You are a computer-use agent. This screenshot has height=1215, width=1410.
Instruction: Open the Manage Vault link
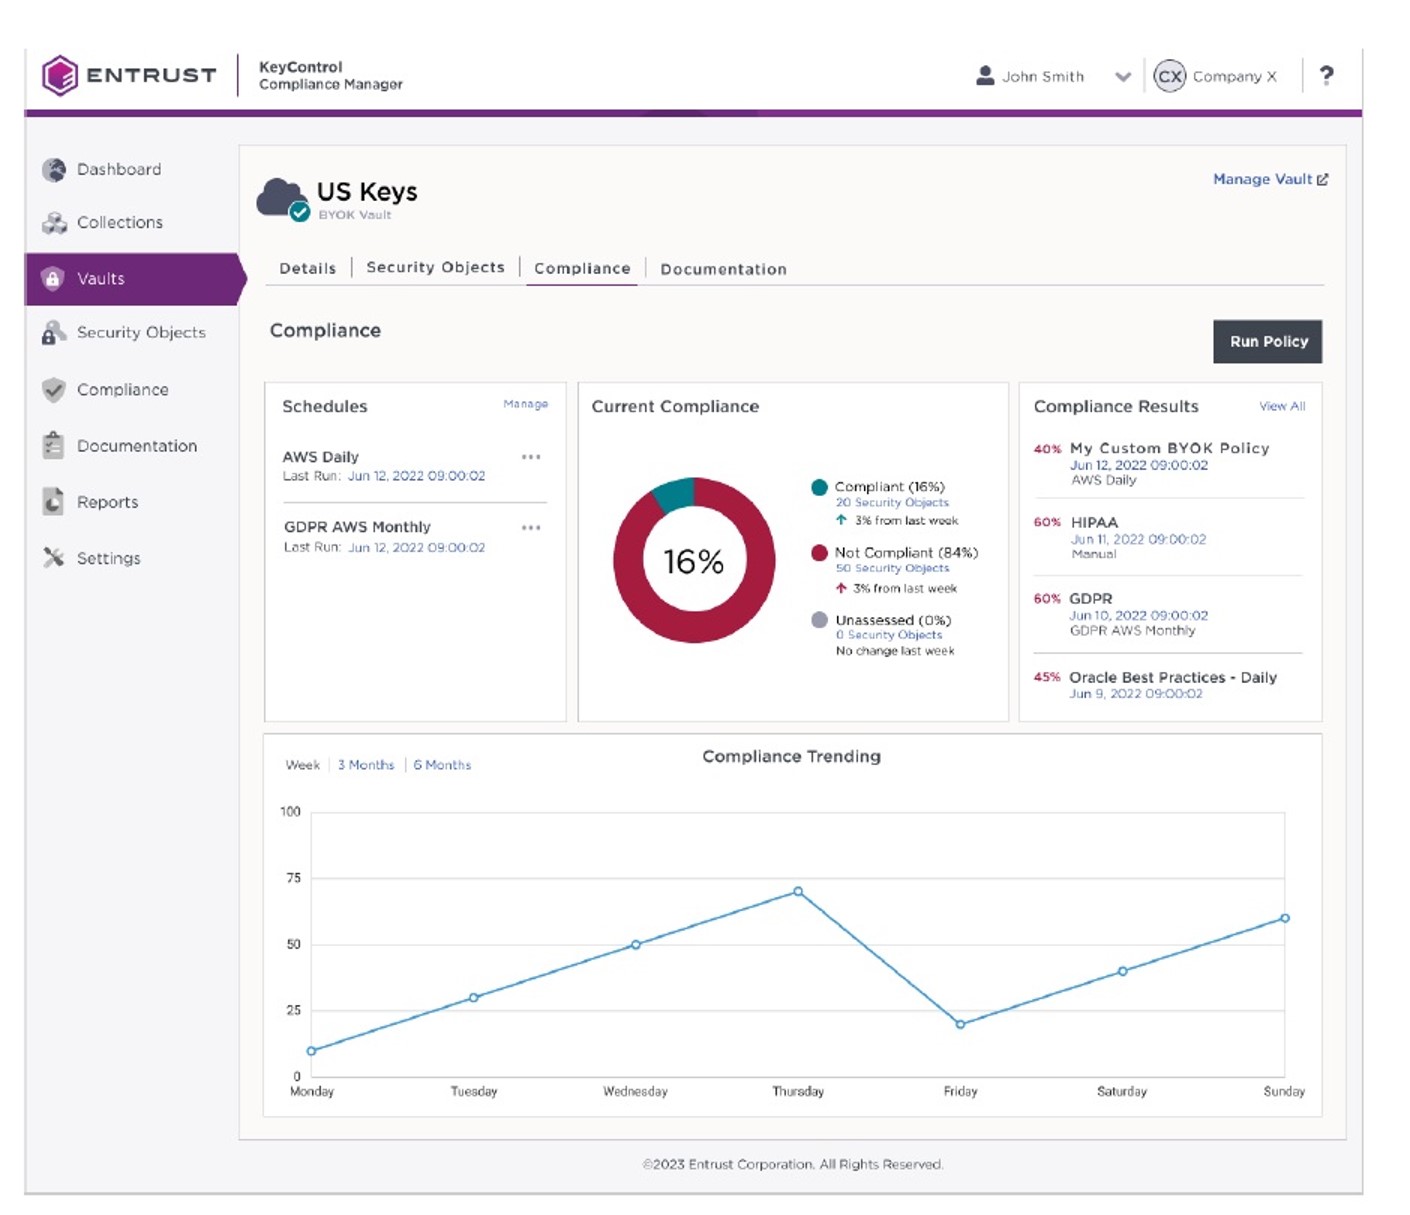1262,179
